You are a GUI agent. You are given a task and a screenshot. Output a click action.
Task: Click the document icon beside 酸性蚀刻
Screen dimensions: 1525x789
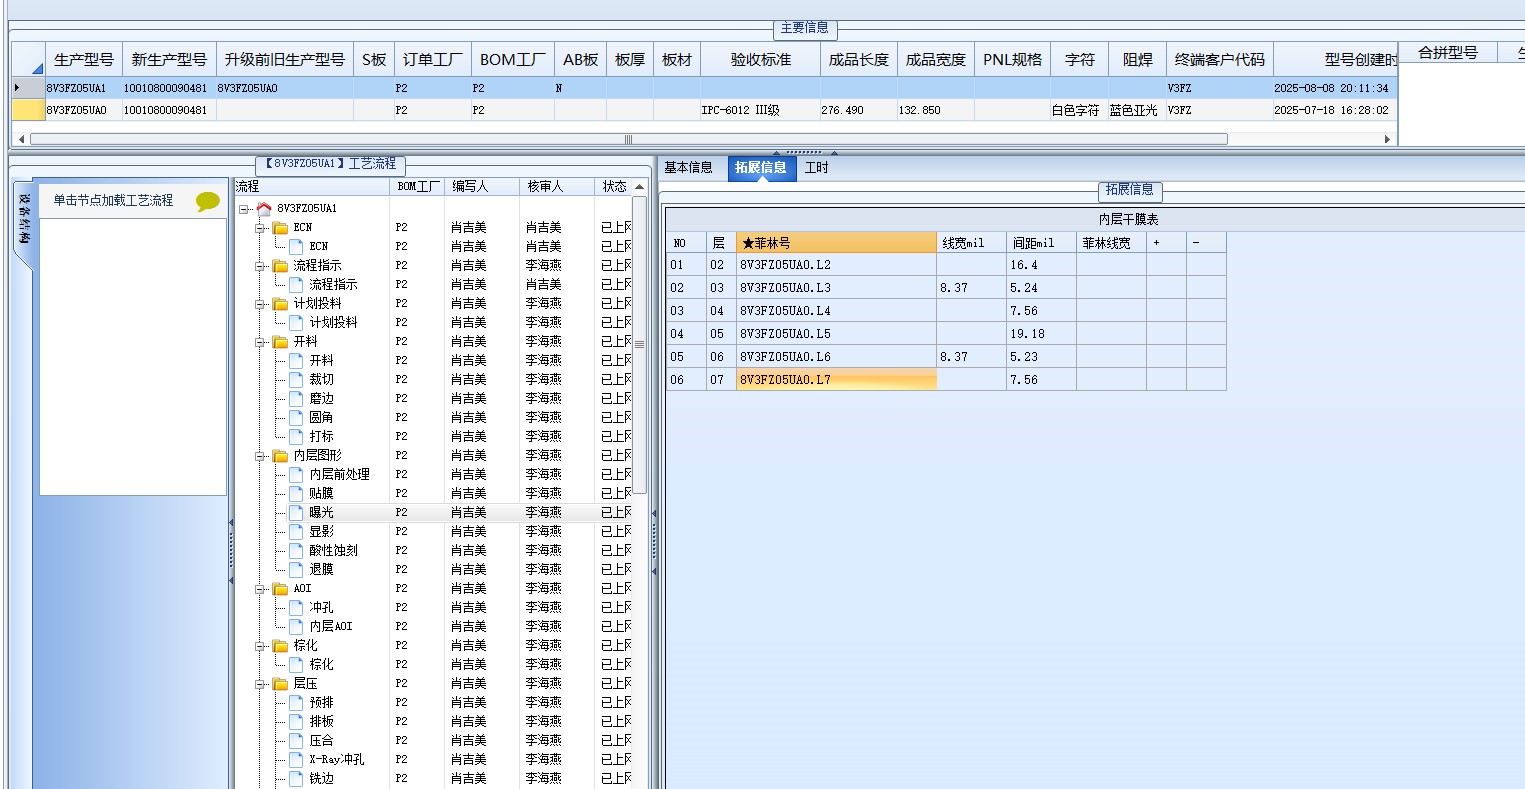point(296,550)
